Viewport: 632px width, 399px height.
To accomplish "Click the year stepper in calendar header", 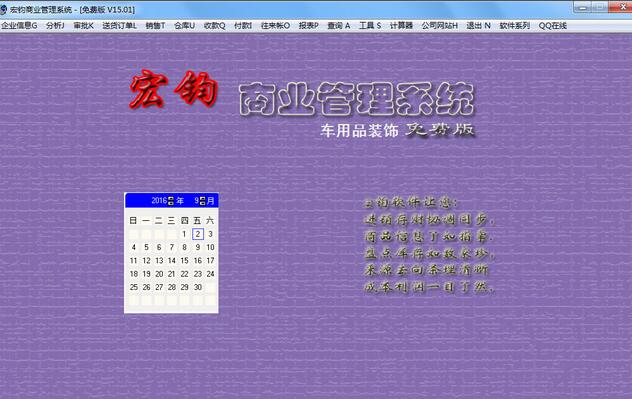I will (x=170, y=201).
